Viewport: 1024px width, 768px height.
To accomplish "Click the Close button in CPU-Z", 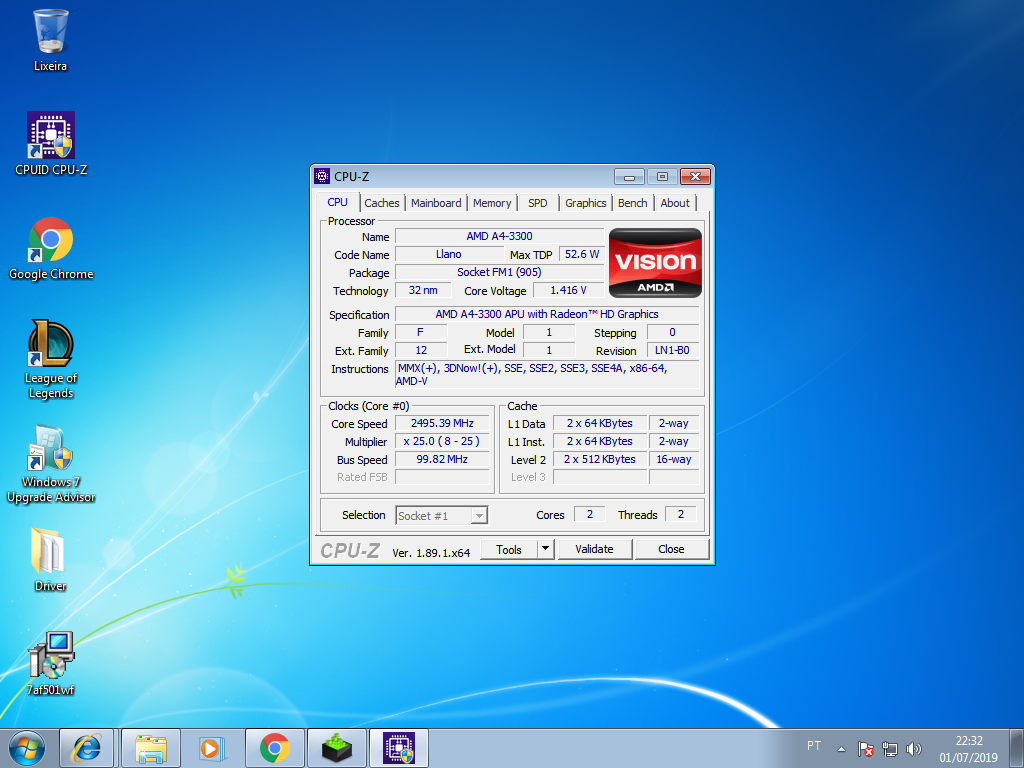I will coord(671,549).
